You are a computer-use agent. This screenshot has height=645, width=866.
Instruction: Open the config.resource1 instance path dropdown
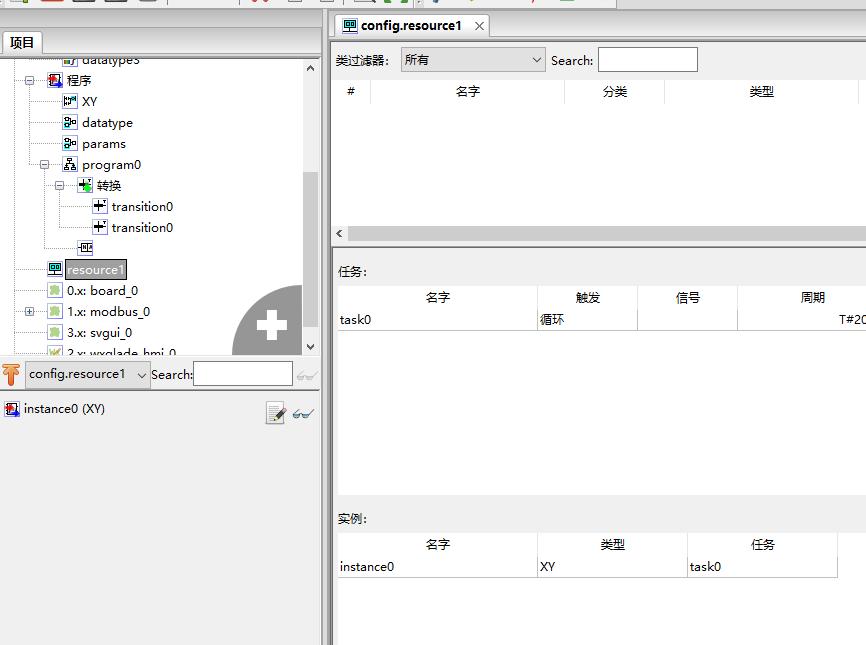(88, 374)
